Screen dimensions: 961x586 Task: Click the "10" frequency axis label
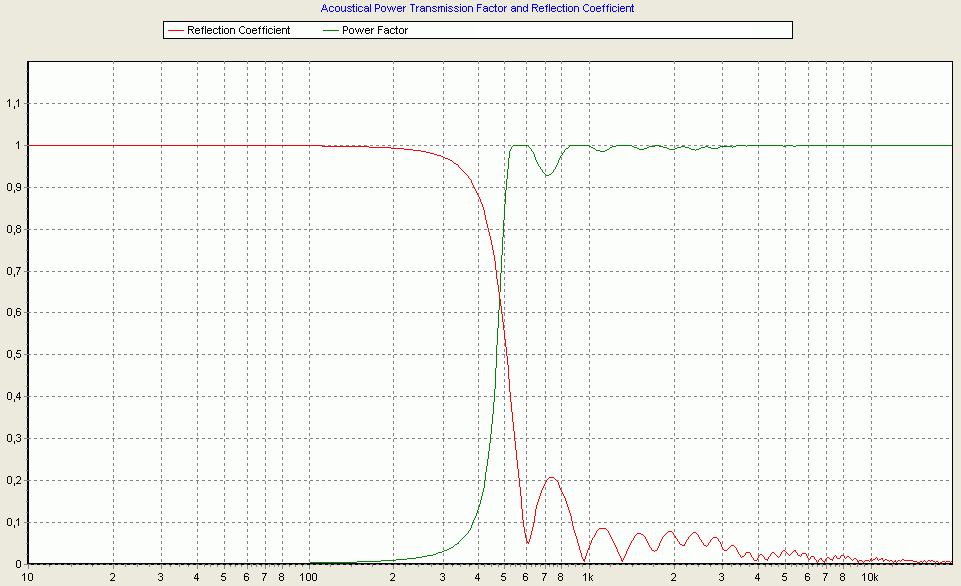[28, 577]
